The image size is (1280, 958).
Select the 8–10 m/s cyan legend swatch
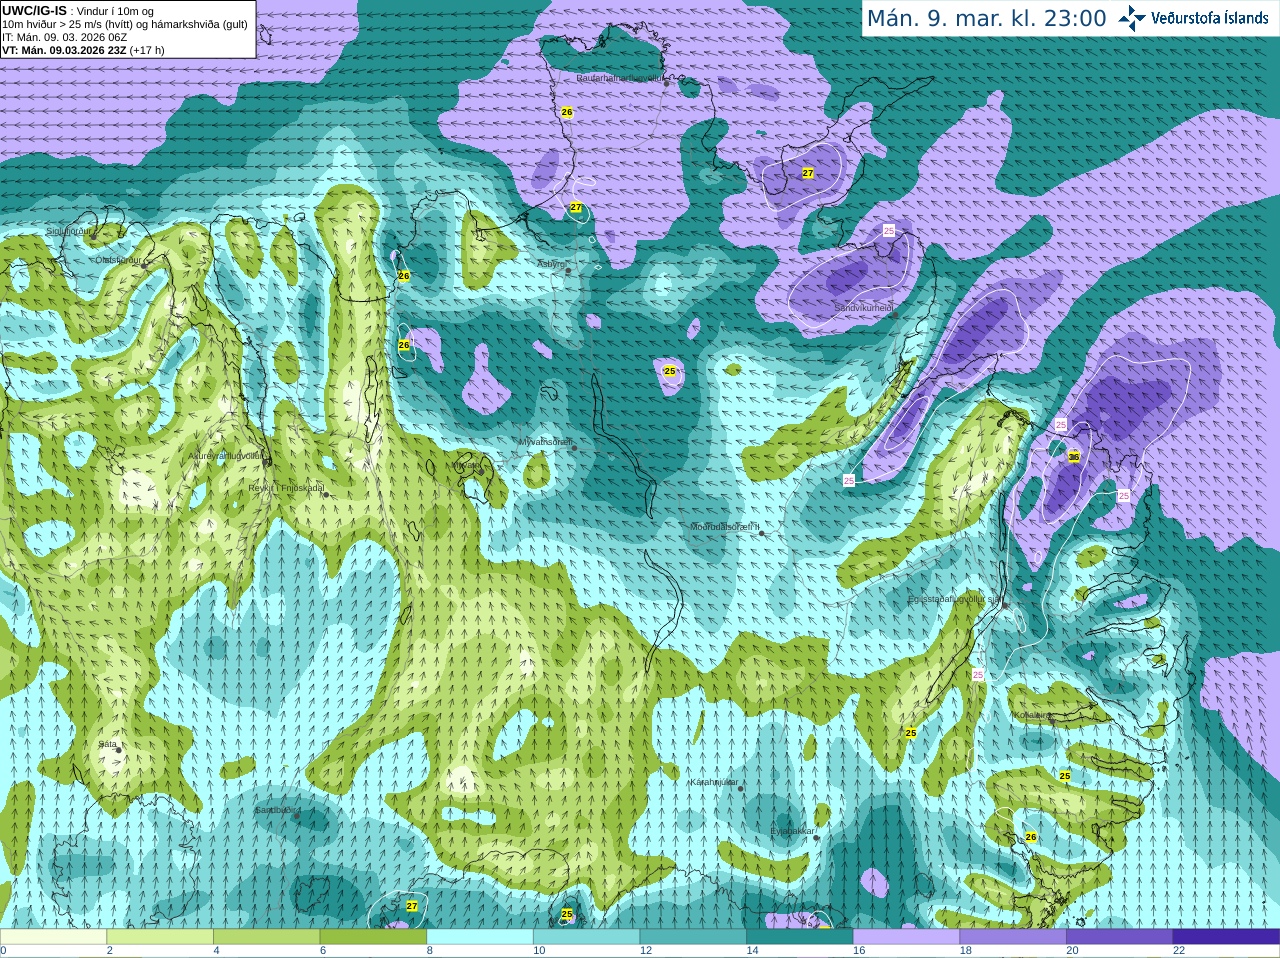point(480,937)
